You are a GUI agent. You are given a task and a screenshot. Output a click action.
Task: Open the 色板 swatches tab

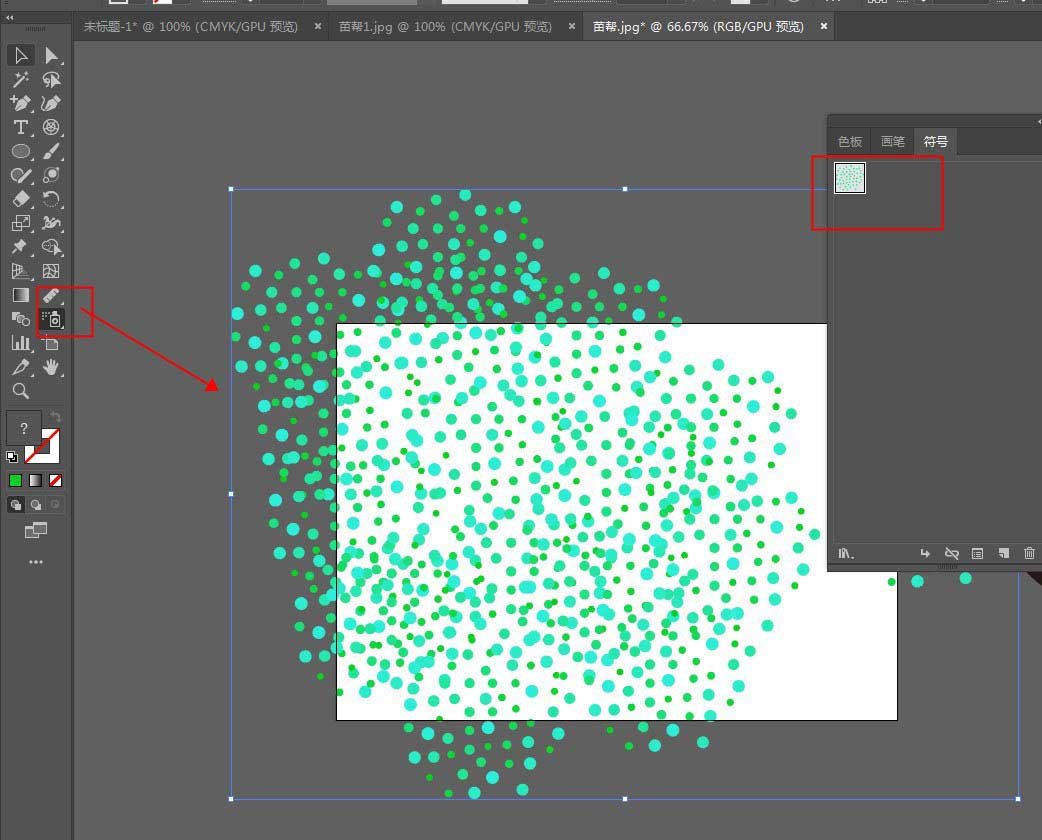coord(850,142)
